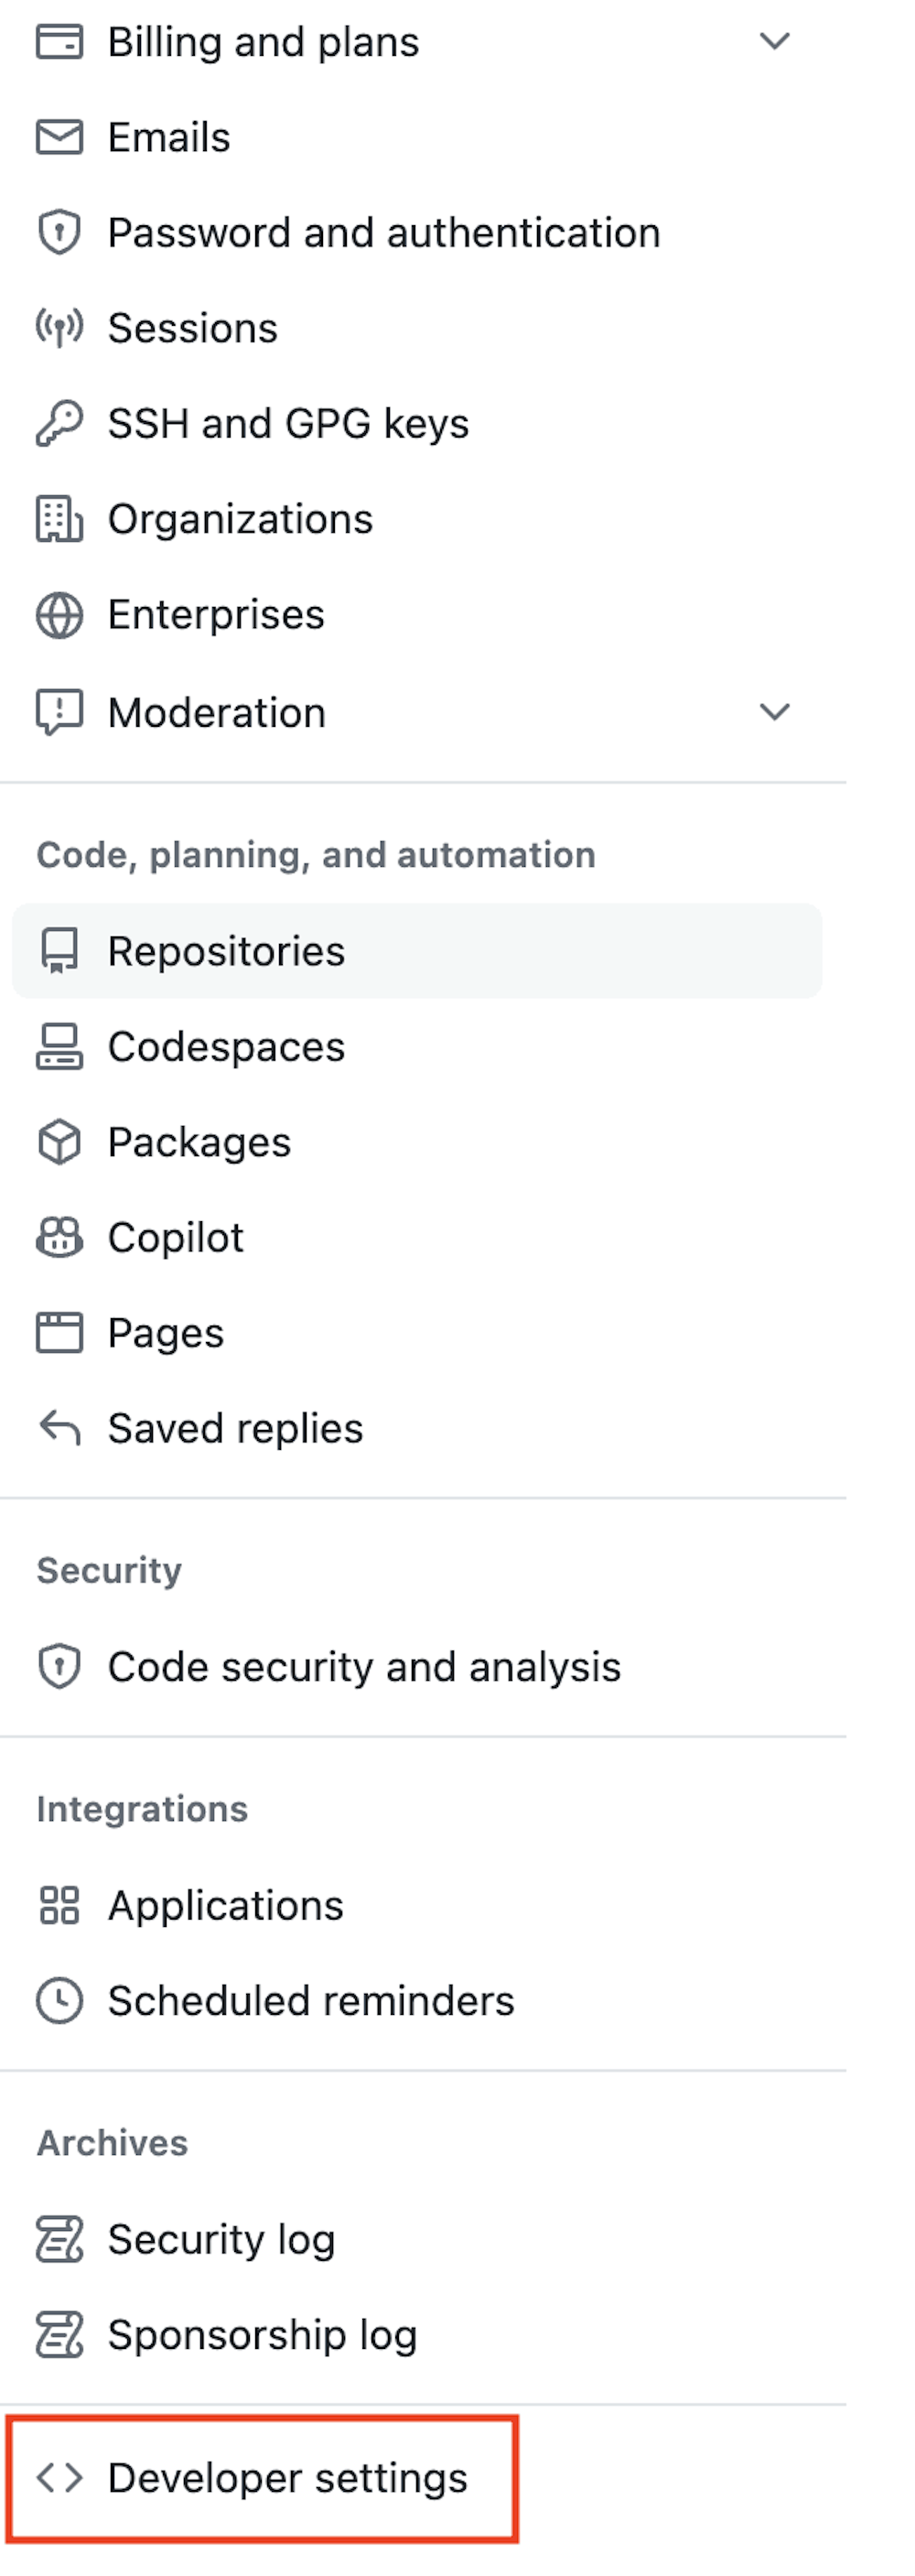Navigate to Applications under Integrations
Viewport: 915px width, 2576px height.
pyautogui.click(x=225, y=1905)
